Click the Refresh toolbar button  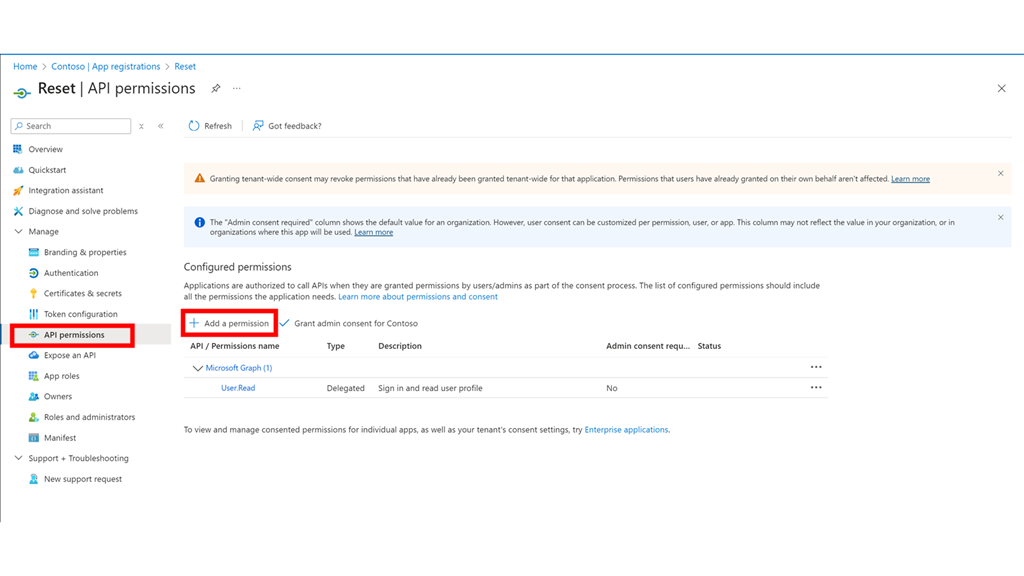(x=210, y=126)
